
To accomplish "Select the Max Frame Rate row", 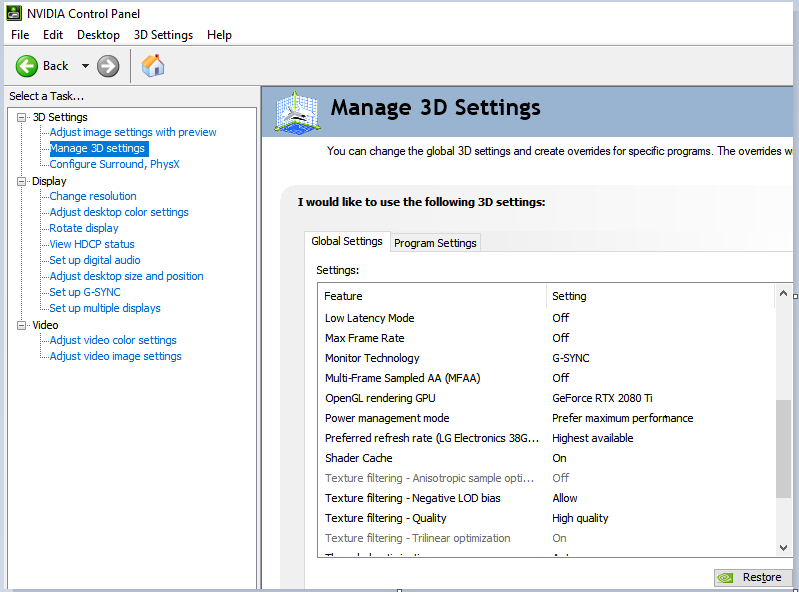I will click(546, 338).
